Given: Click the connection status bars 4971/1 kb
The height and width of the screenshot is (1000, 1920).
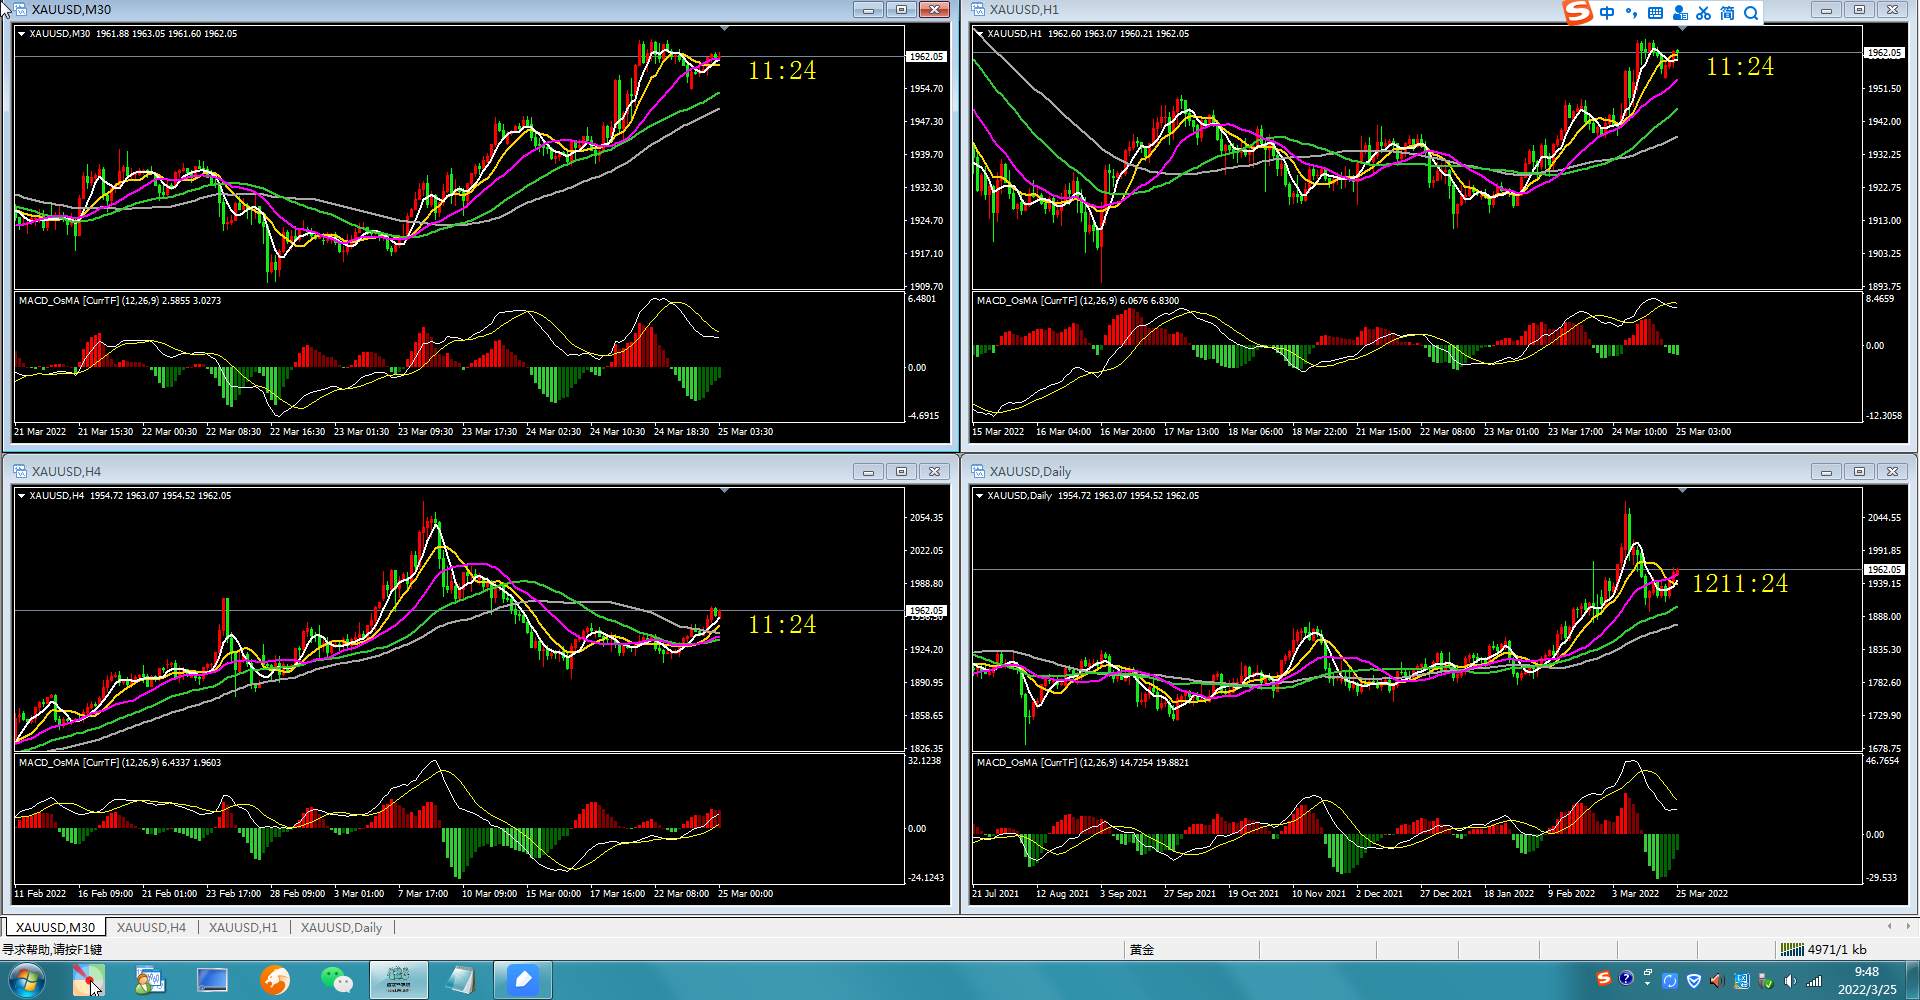Looking at the screenshot, I should (1823, 950).
